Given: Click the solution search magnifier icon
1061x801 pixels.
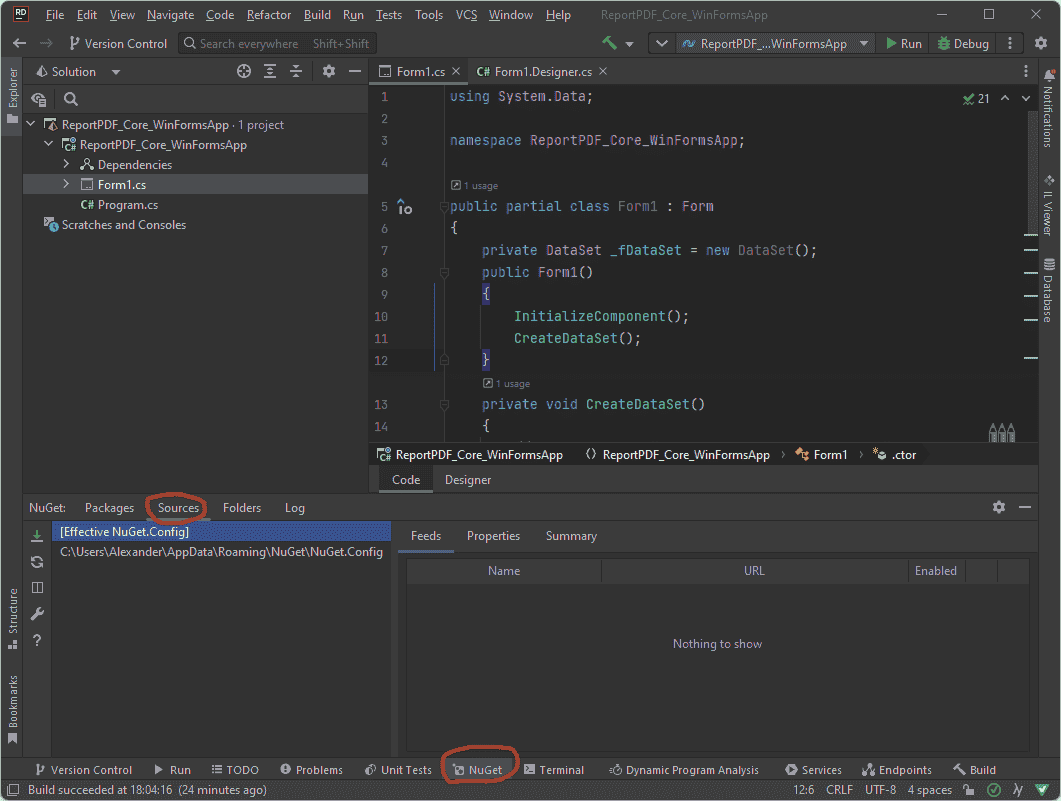Looking at the screenshot, I should (x=70, y=99).
